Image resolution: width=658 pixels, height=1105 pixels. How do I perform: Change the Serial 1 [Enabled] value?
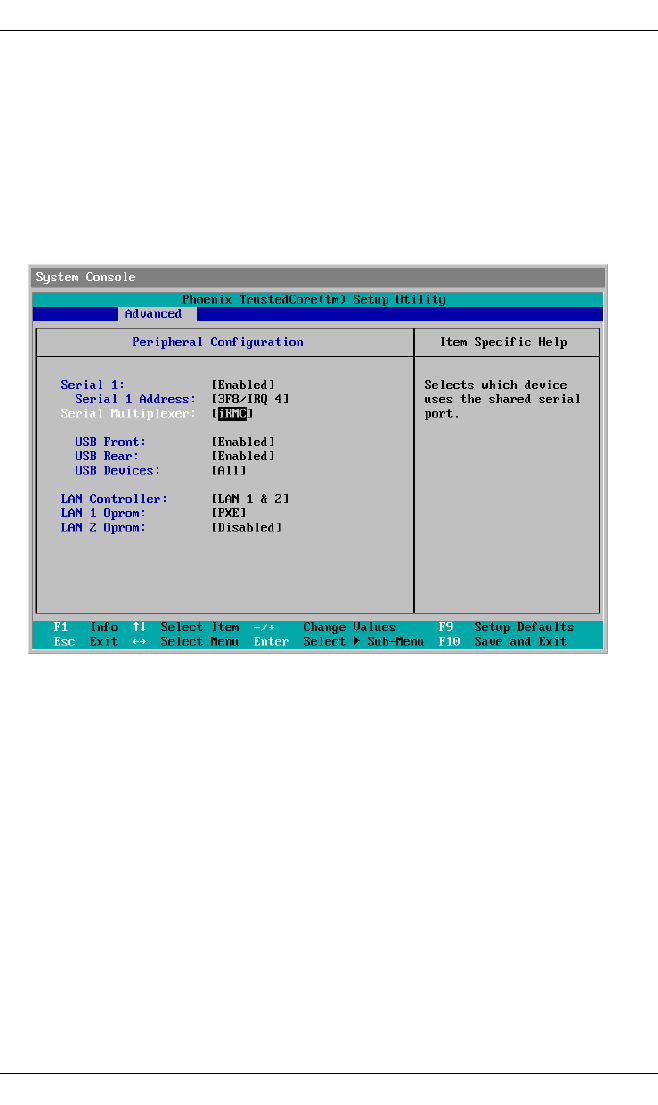point(243,385)
